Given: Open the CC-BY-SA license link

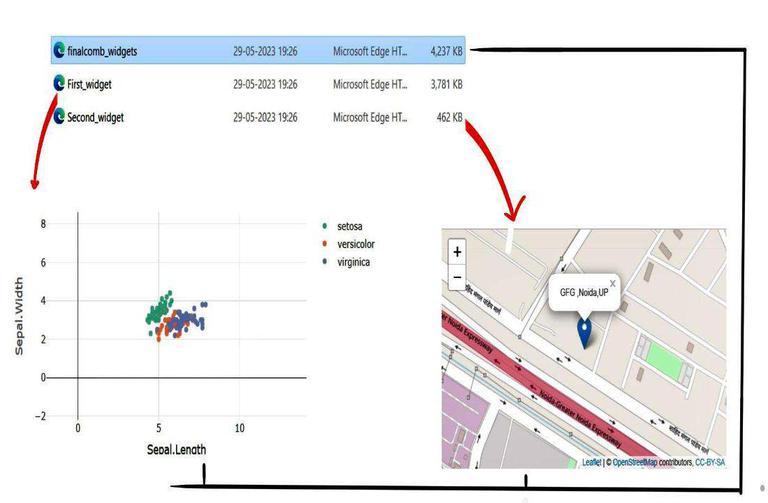Looking at the screenshot, I should pyautogui.click(x=710, y=462).
